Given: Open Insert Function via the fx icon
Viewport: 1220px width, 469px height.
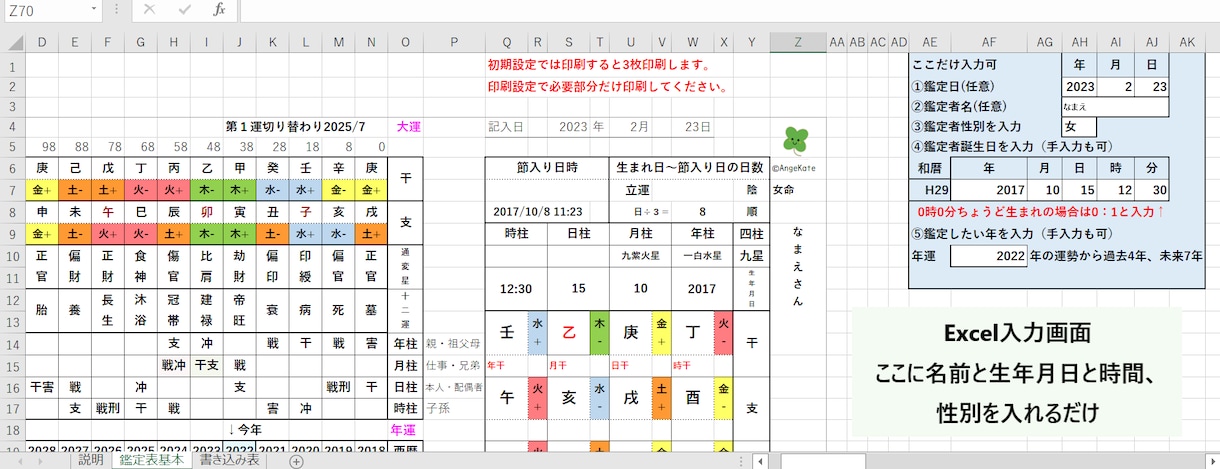Looking at the screenshot, I should 219,10.
